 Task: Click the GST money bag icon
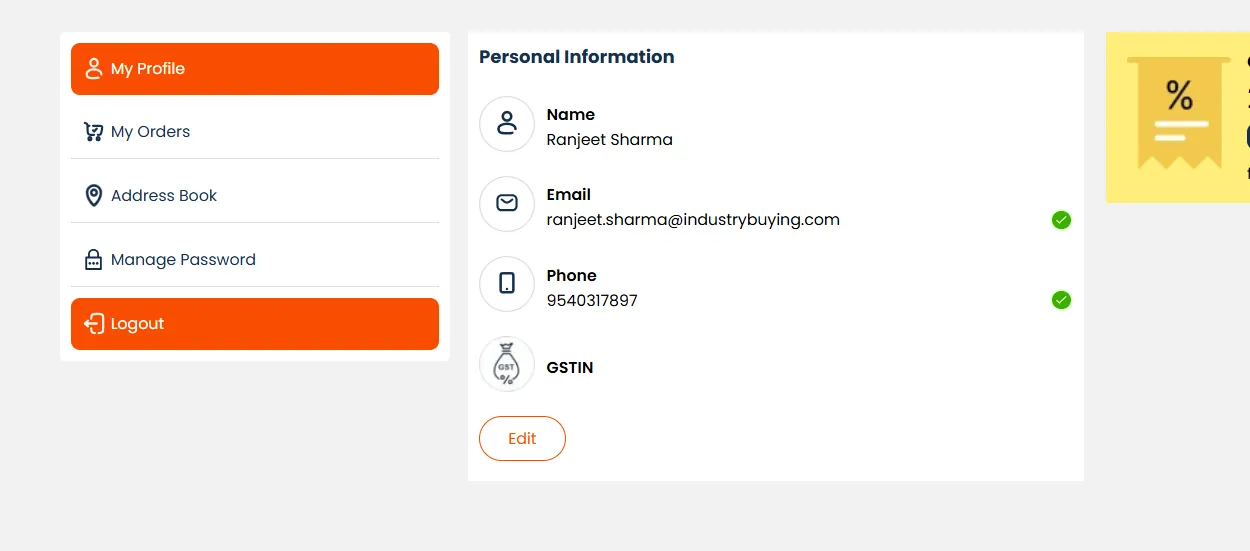click(x=507, y=364)
